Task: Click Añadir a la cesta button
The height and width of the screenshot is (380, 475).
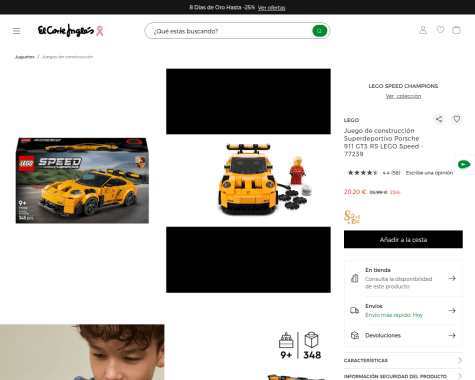Action: tap(403, 239)
